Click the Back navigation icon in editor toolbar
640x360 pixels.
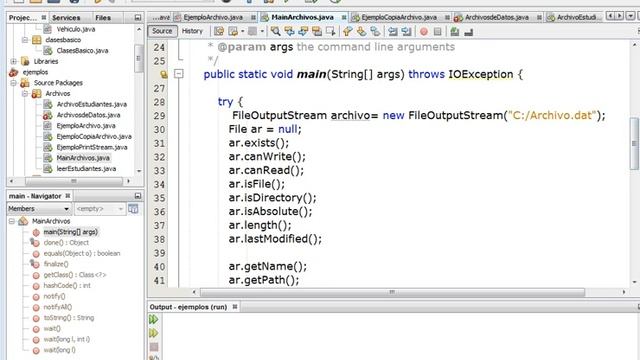tap(233, 31)
